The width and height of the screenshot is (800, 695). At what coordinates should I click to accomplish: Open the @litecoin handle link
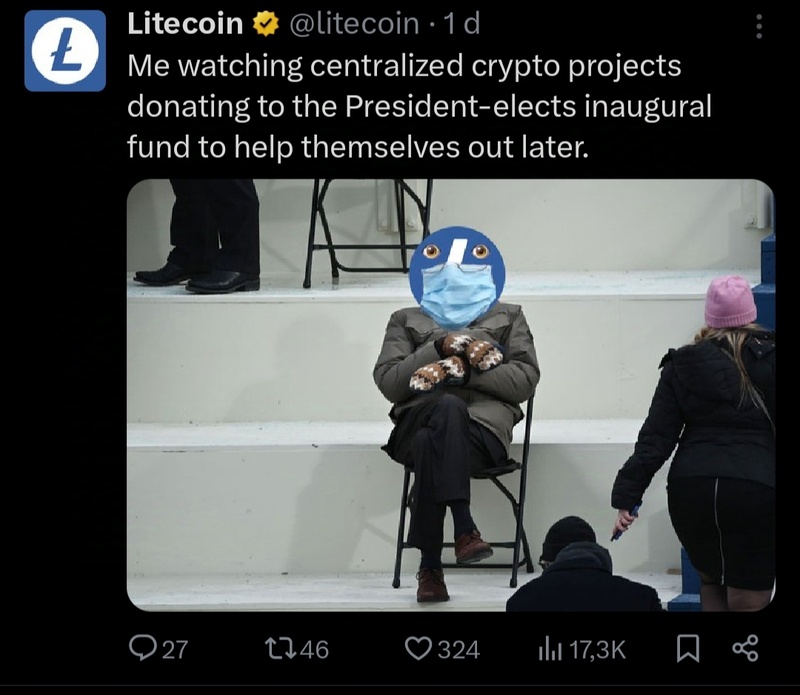tap(354, 24)
